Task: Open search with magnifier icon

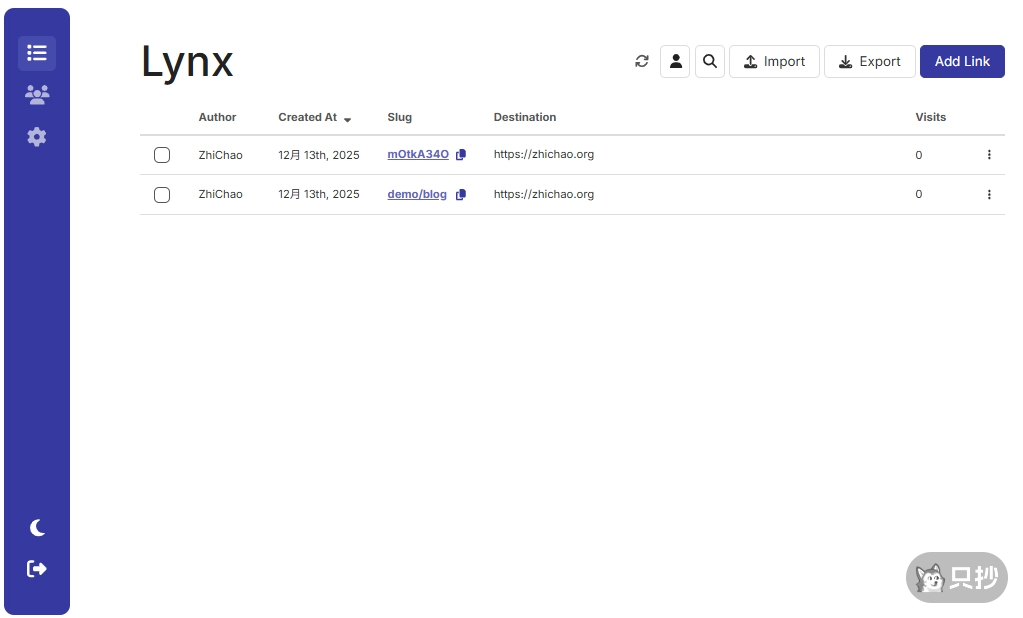Action: pos(710,61)
